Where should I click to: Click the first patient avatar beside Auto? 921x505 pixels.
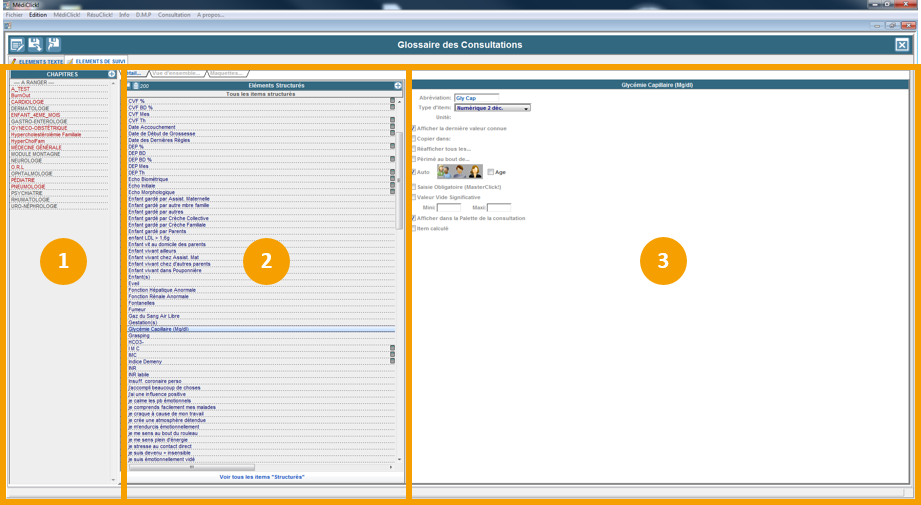click(x=444, y=172)
